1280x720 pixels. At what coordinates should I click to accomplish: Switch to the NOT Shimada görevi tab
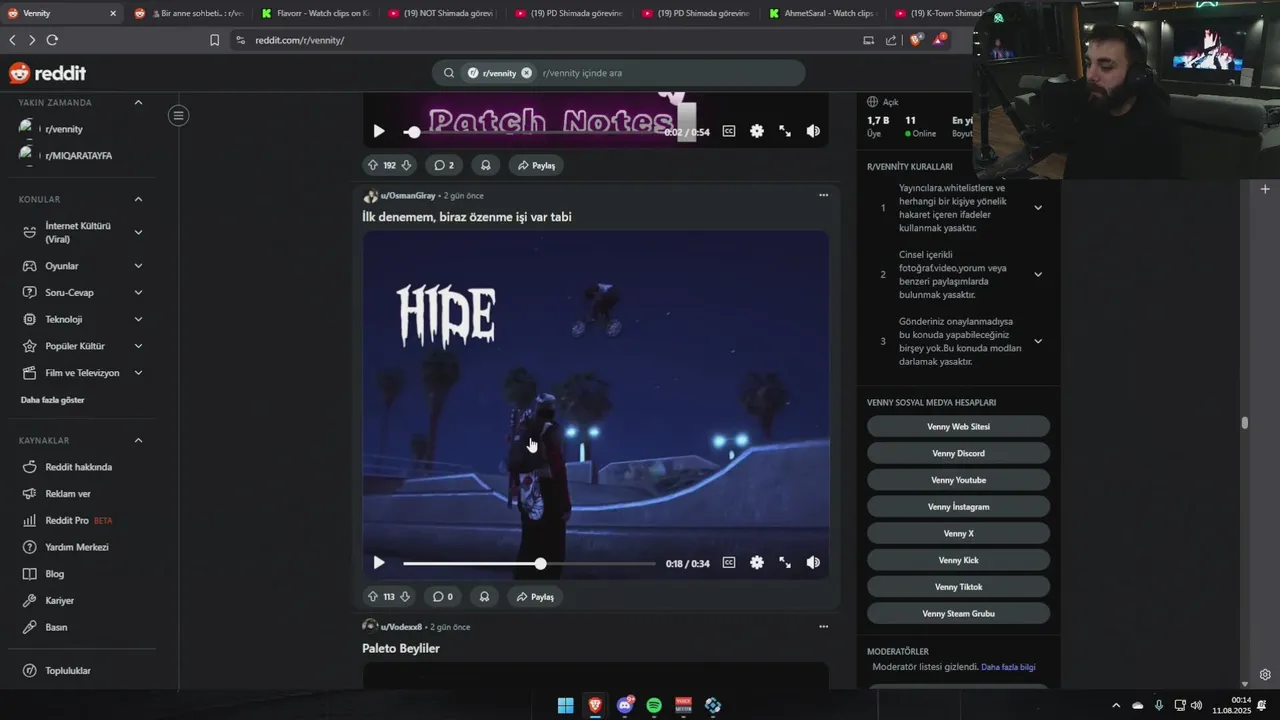tap(443, 13)
